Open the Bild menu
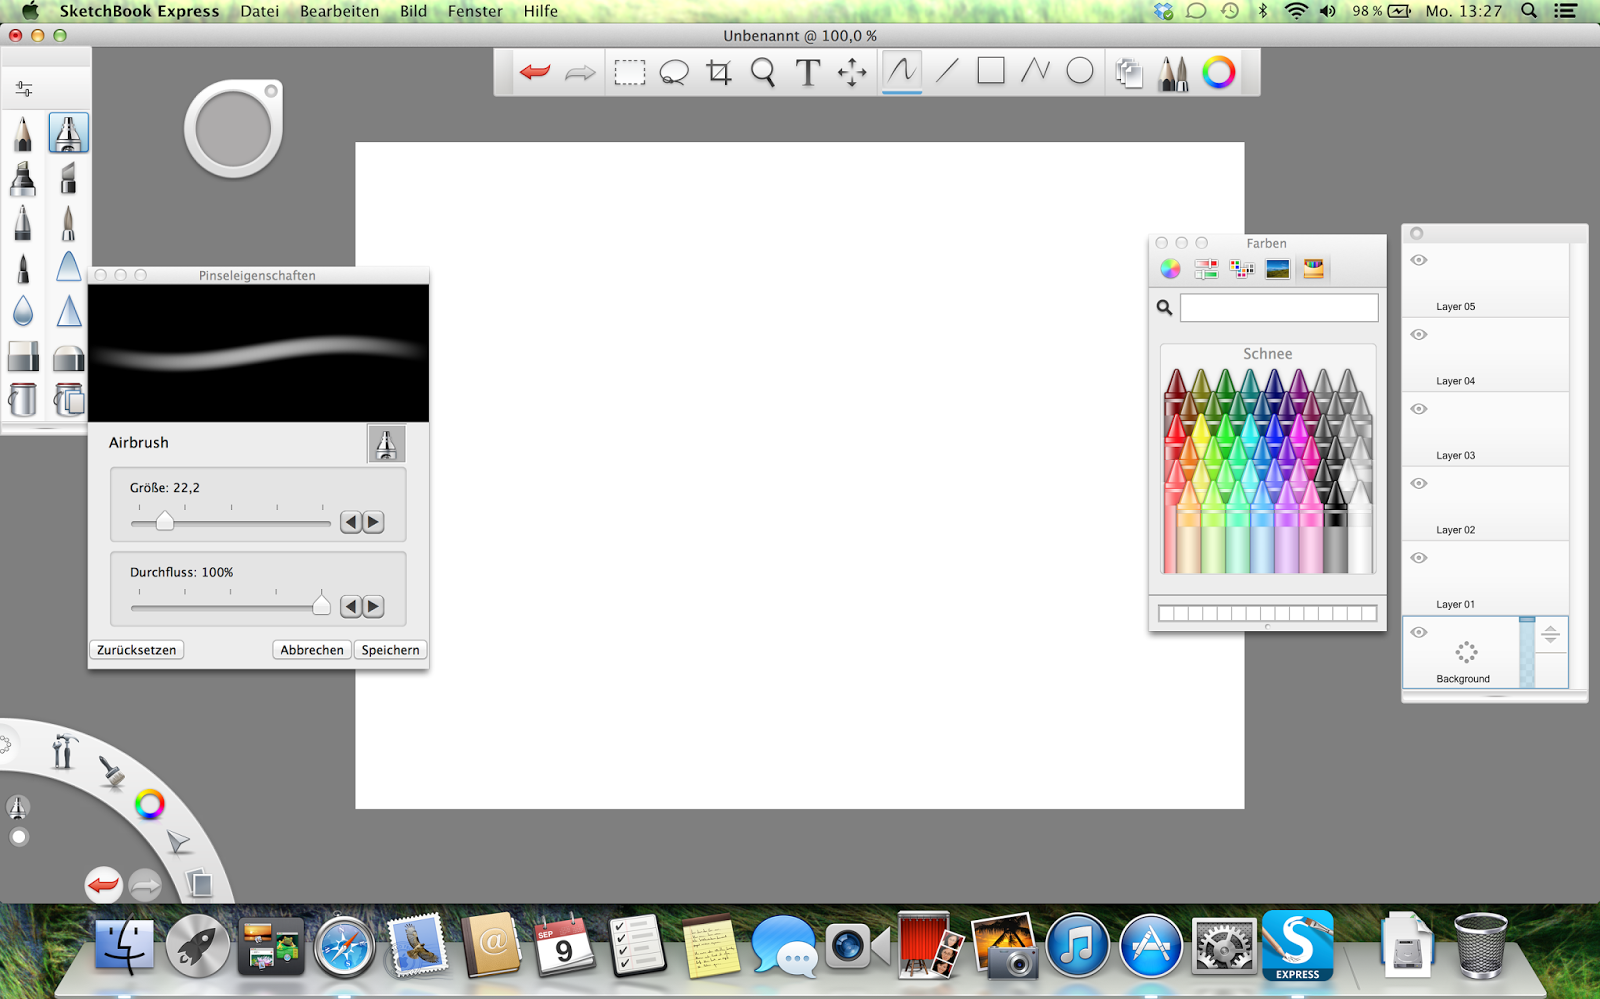The height and width of the screenshot is (999, 1600). (x=414, y=11)
